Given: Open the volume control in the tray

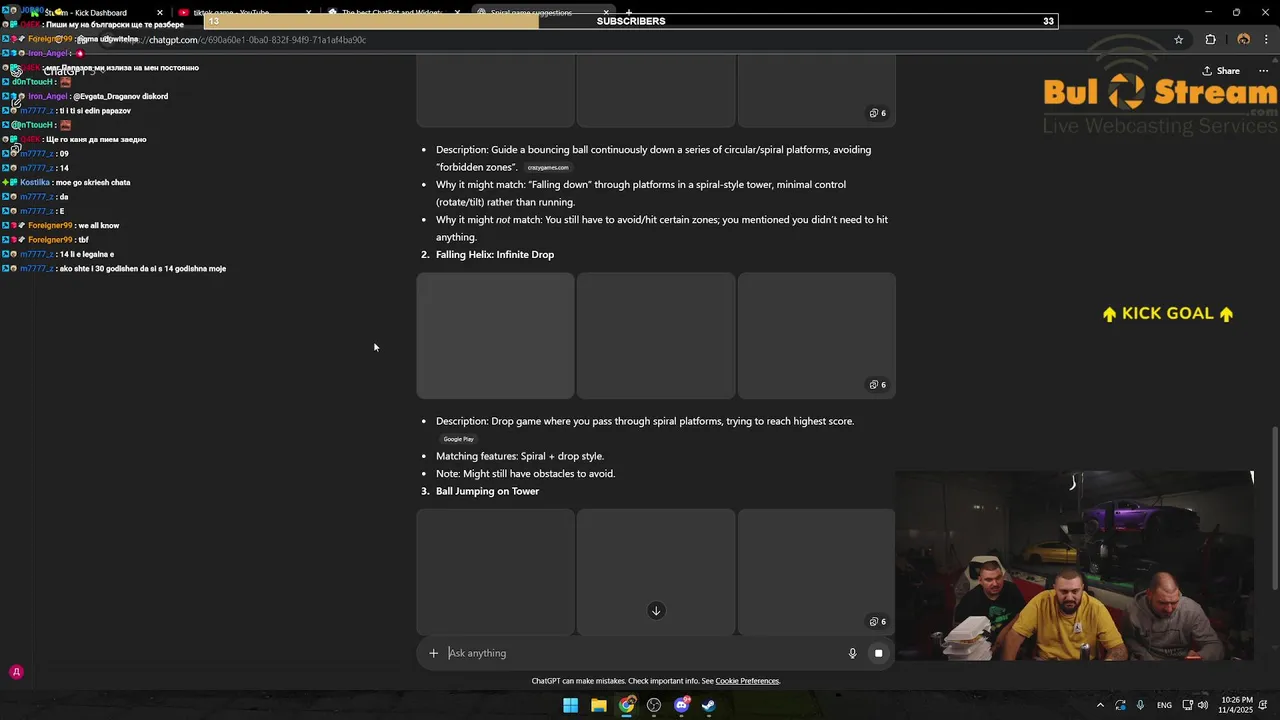Looking at the screenshot, I should (x=1204, y=705).
